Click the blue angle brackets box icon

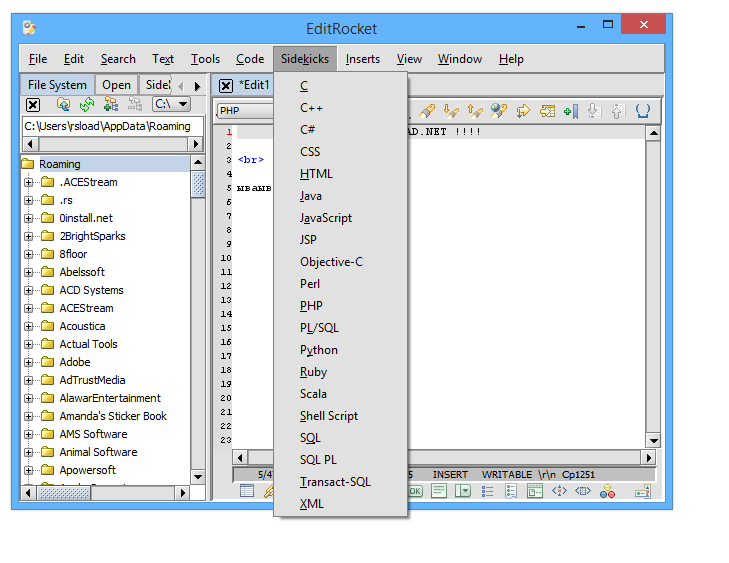click(x=583, y=491)
